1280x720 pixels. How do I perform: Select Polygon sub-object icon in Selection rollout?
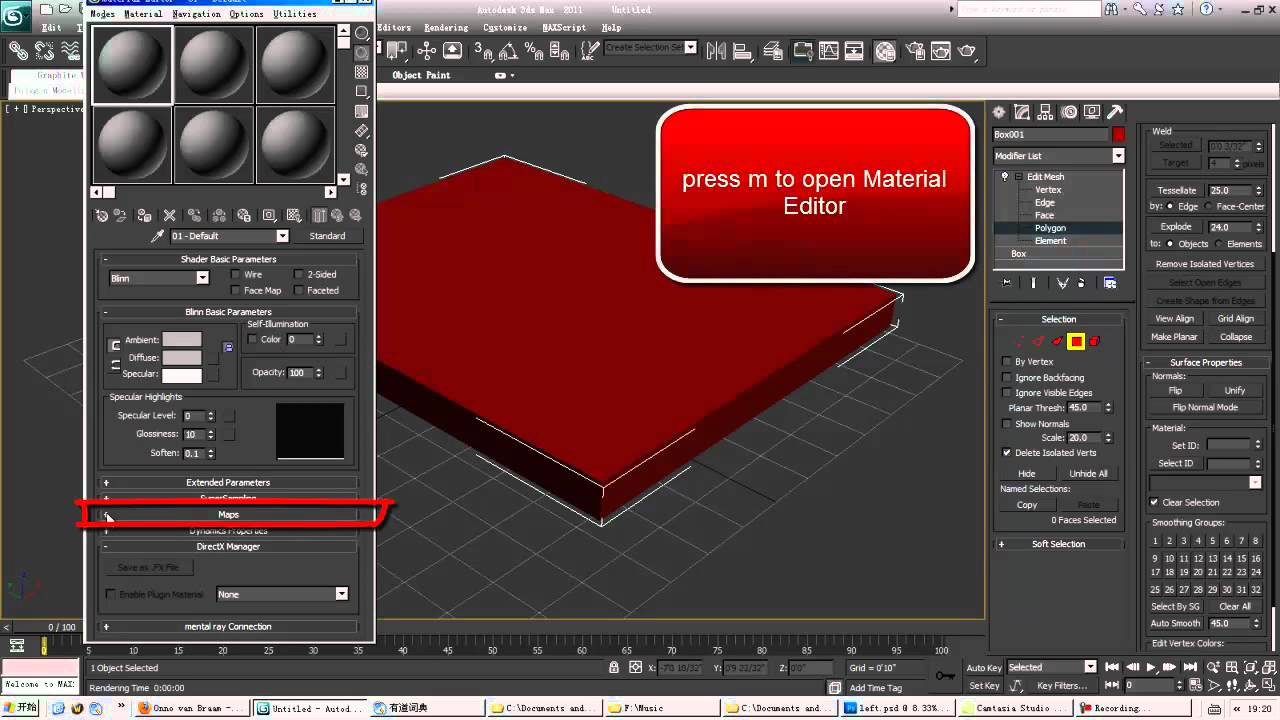pos(1076,342)
